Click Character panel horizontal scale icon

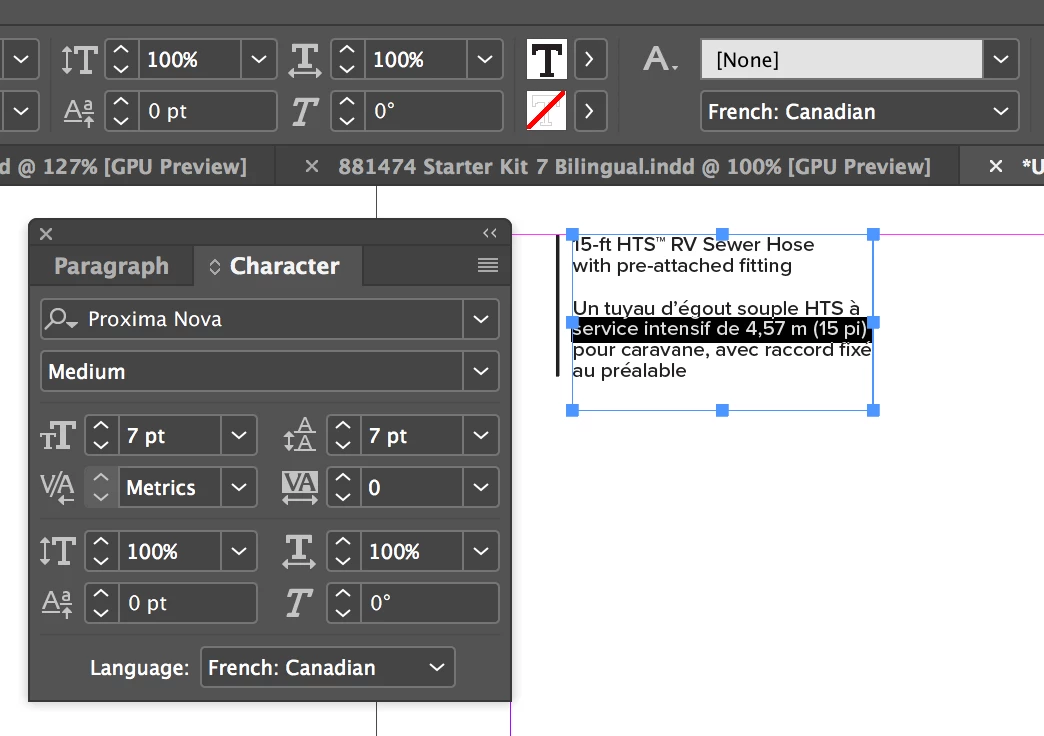(x=299, y=552)
